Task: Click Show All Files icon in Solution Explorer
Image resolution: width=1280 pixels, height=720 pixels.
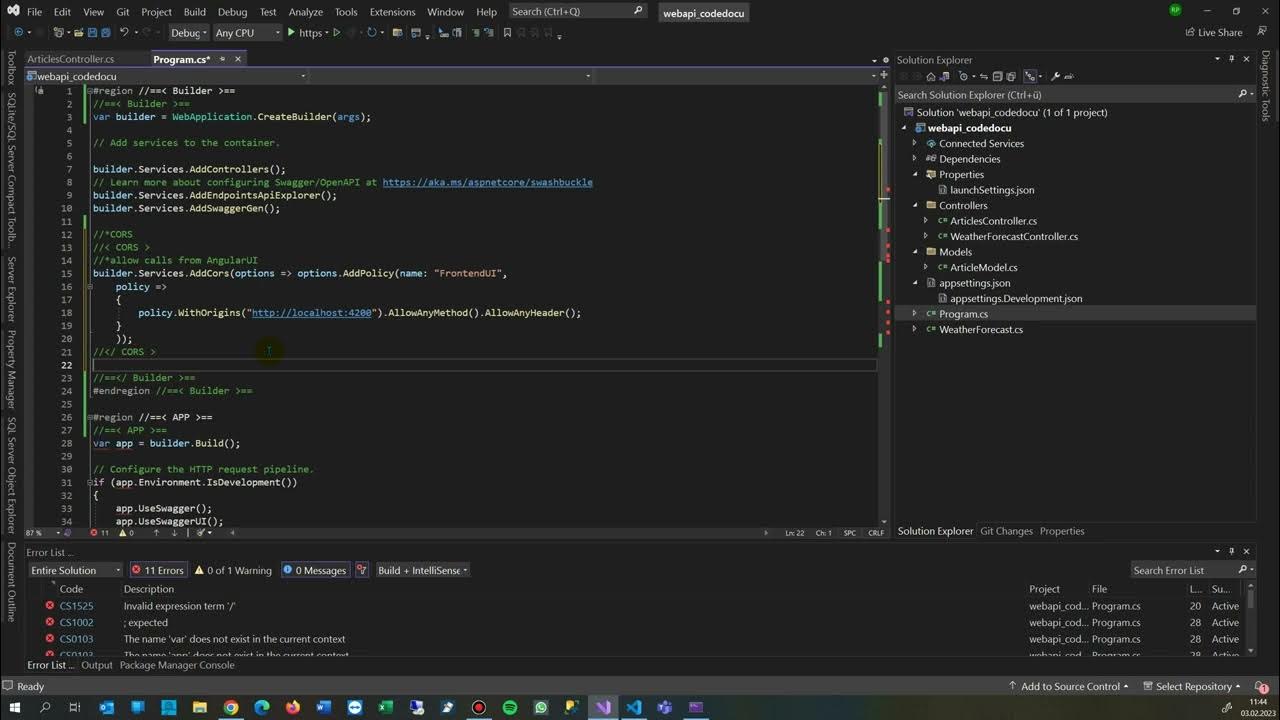Action: coord(1011,76)
